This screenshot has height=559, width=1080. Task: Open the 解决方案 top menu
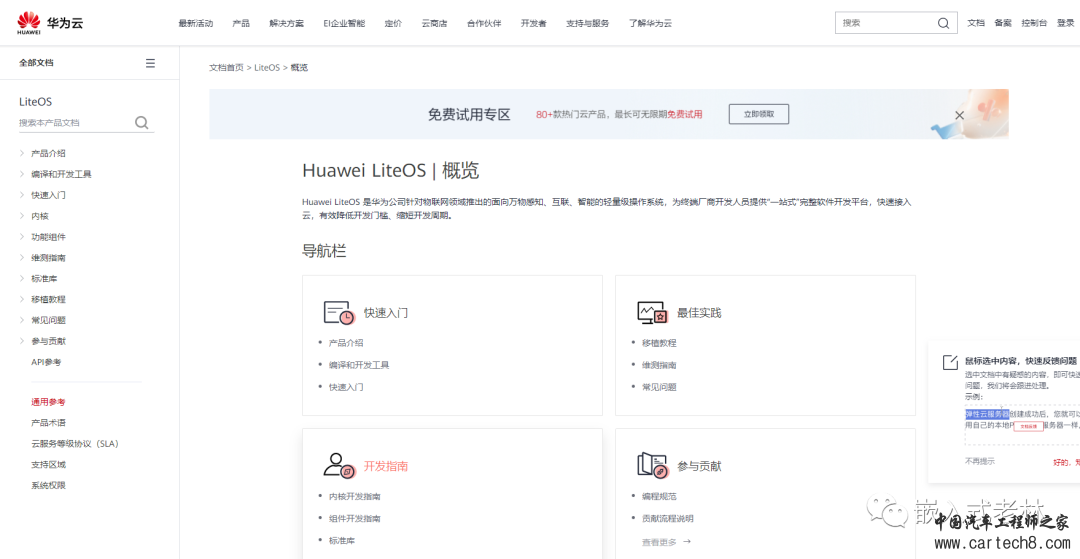coord(287,23)
